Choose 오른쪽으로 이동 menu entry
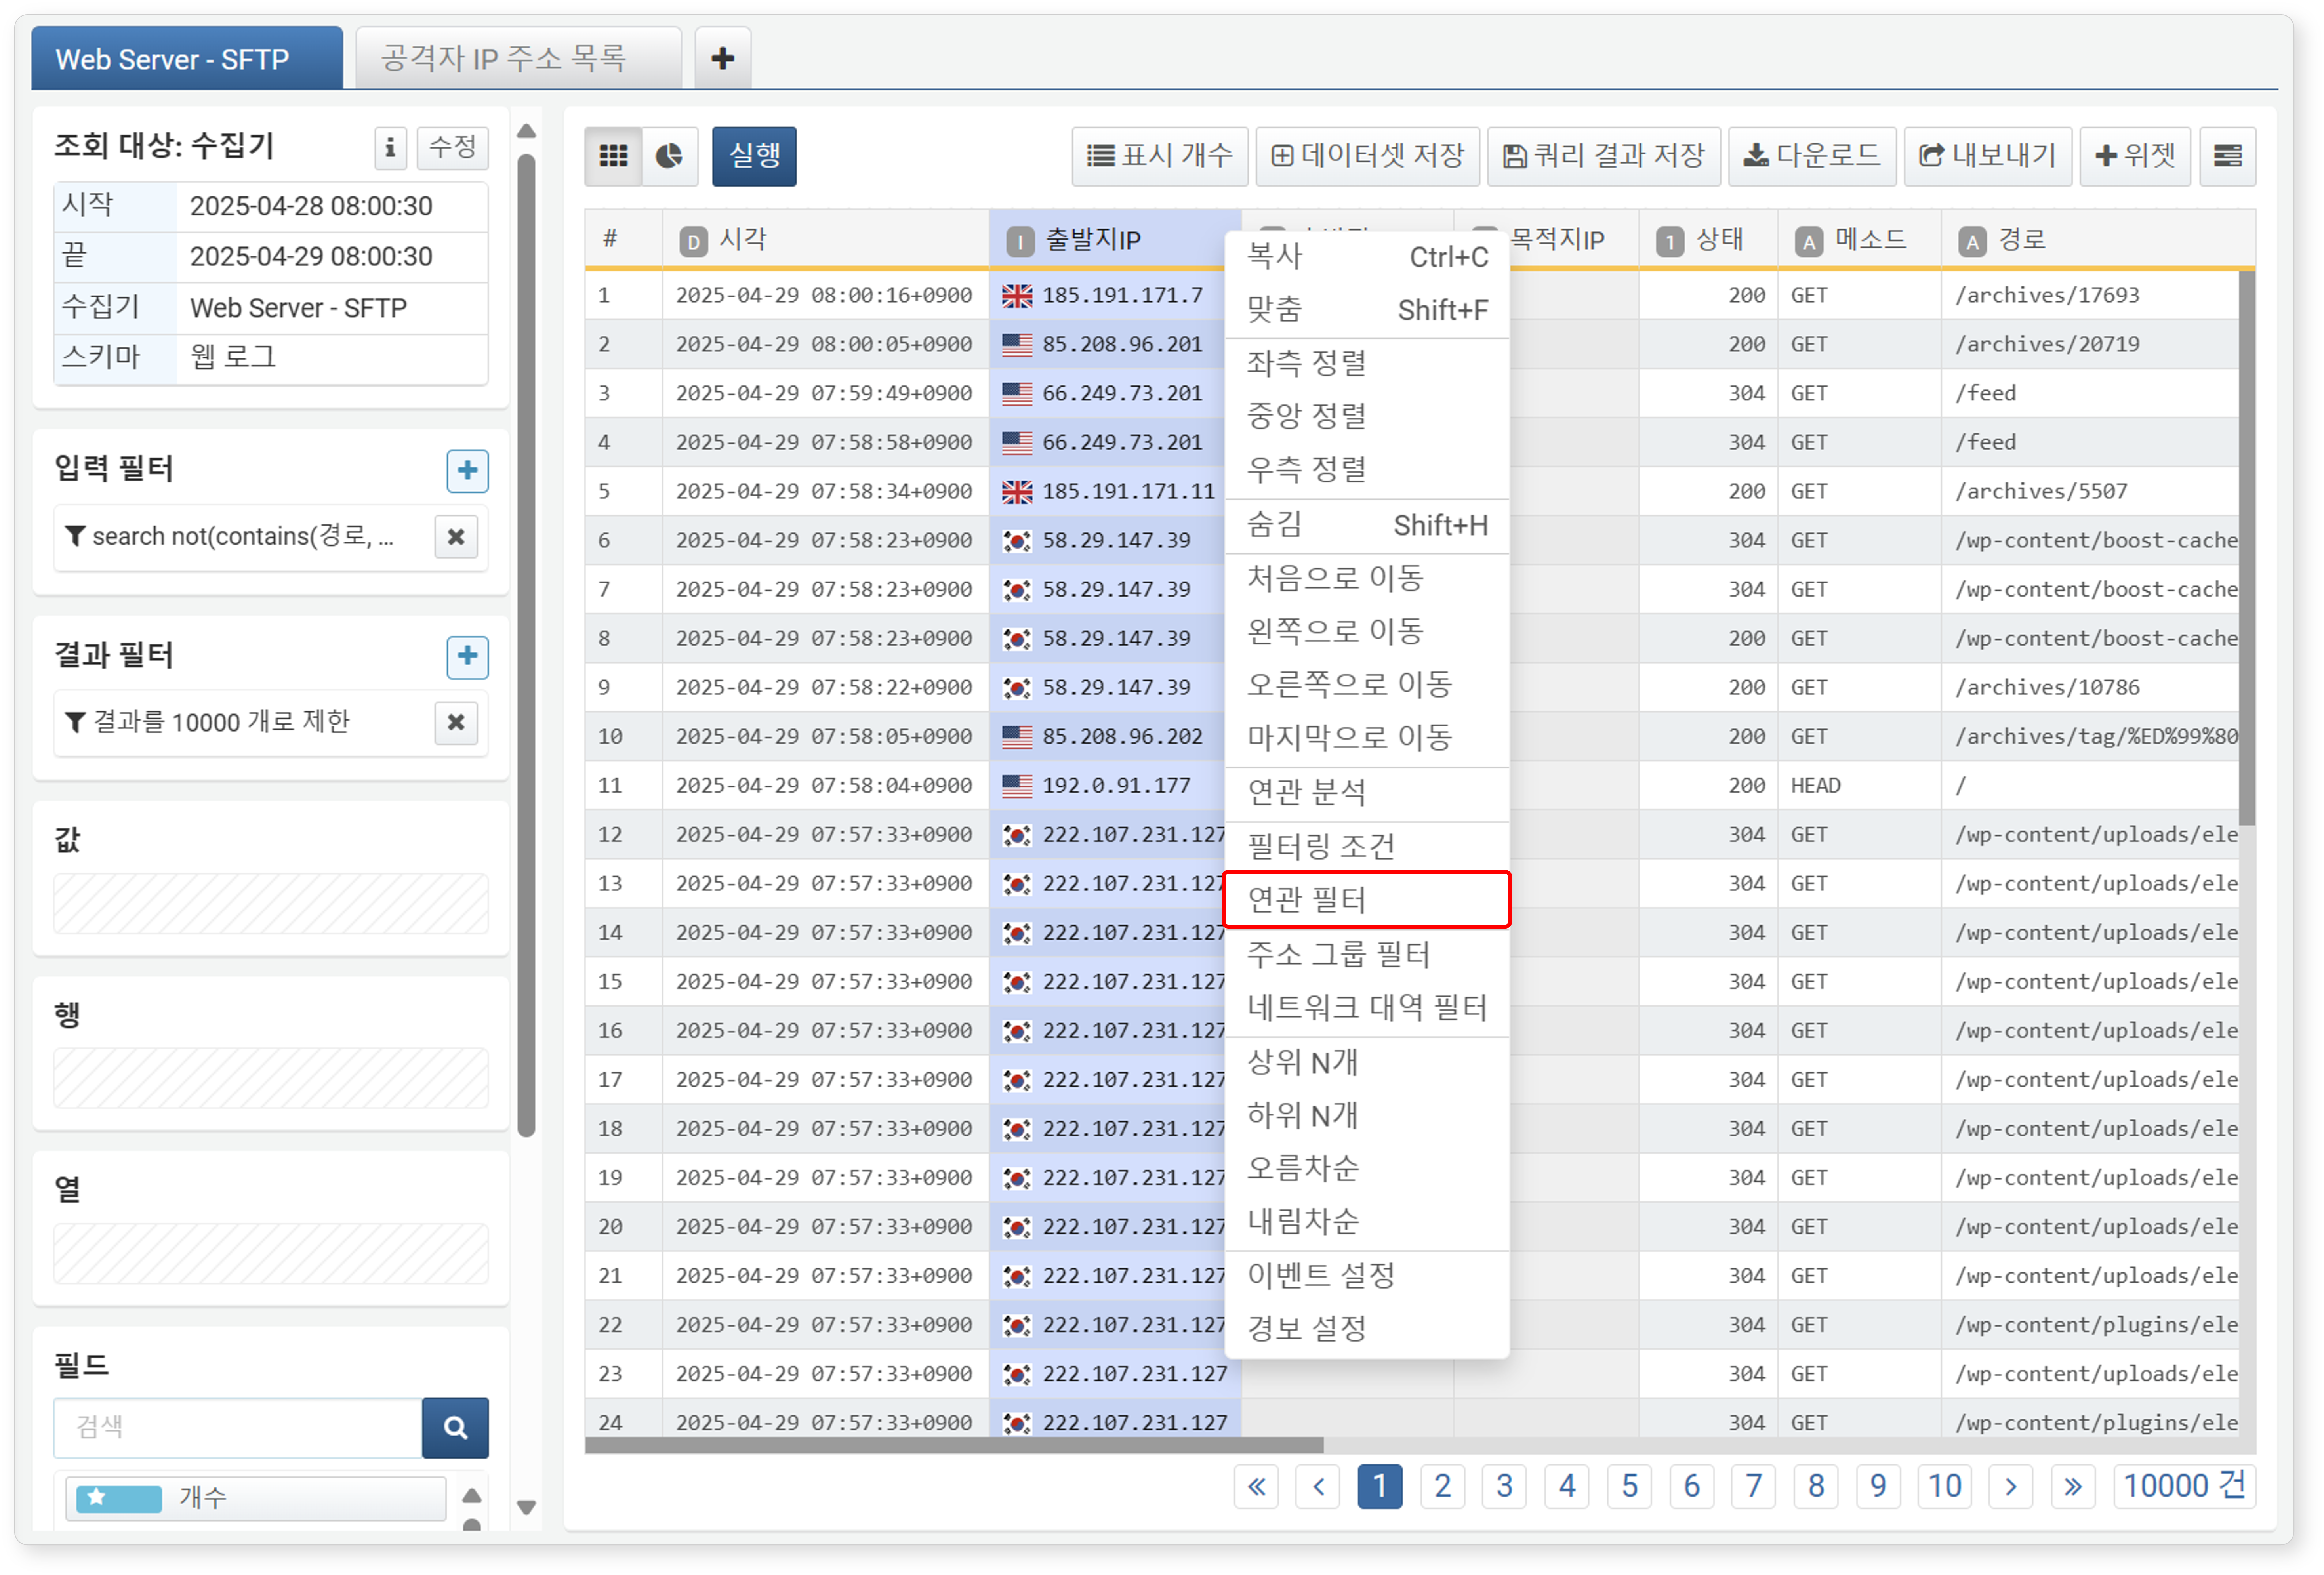The width and height of the screenshot is (2324, 1575). pos(1367,684)
